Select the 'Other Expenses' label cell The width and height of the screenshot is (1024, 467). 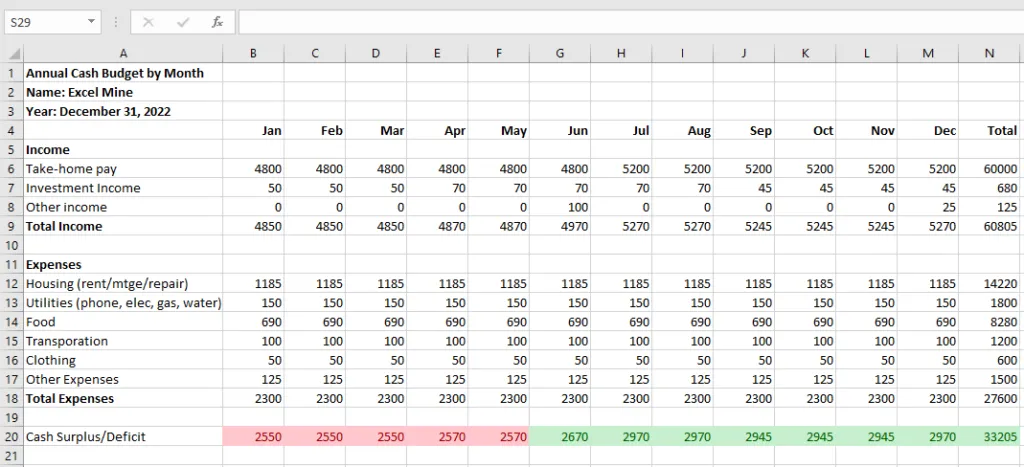pyautogui.click(x=123, y=379)
